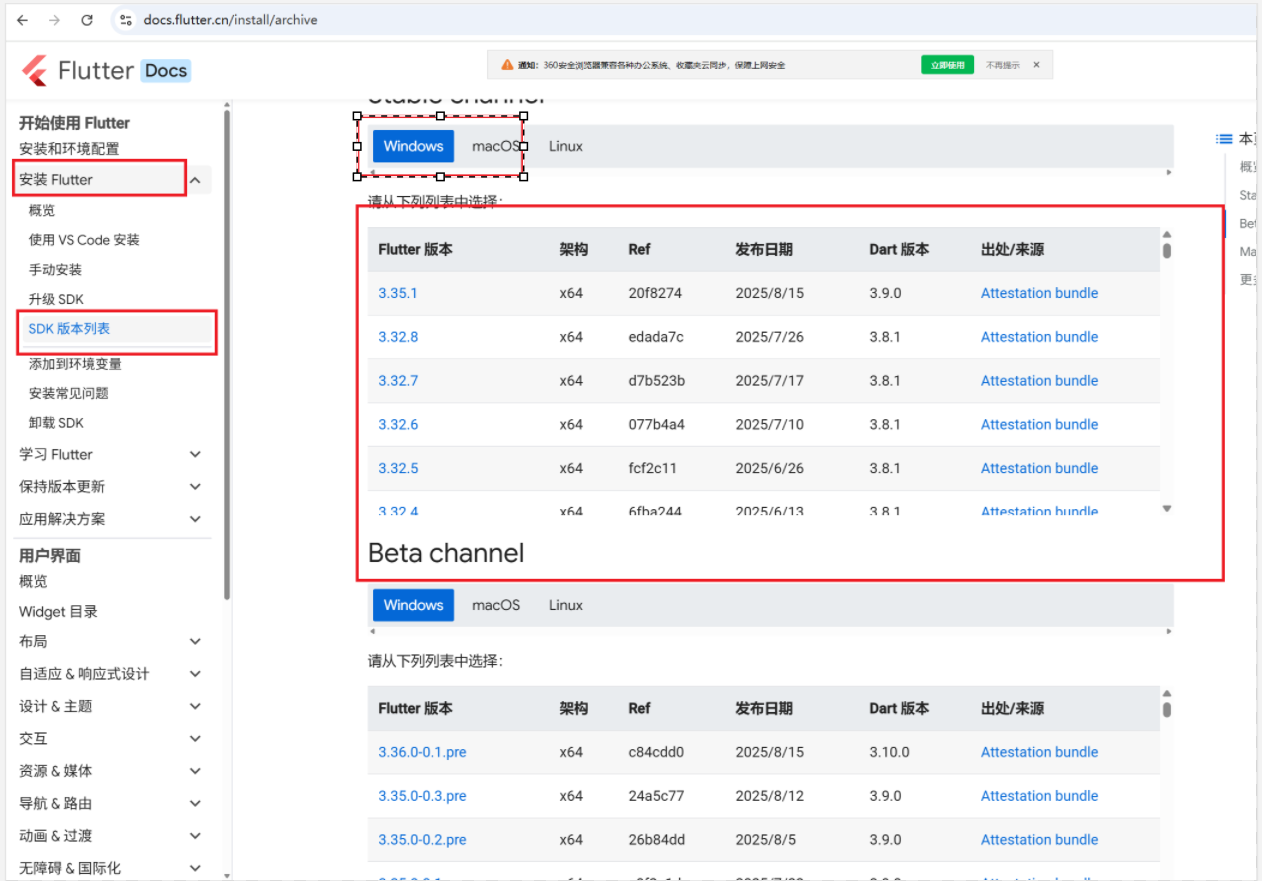Download beta version 3.35.0-0.2.pre

coord(422,840)
